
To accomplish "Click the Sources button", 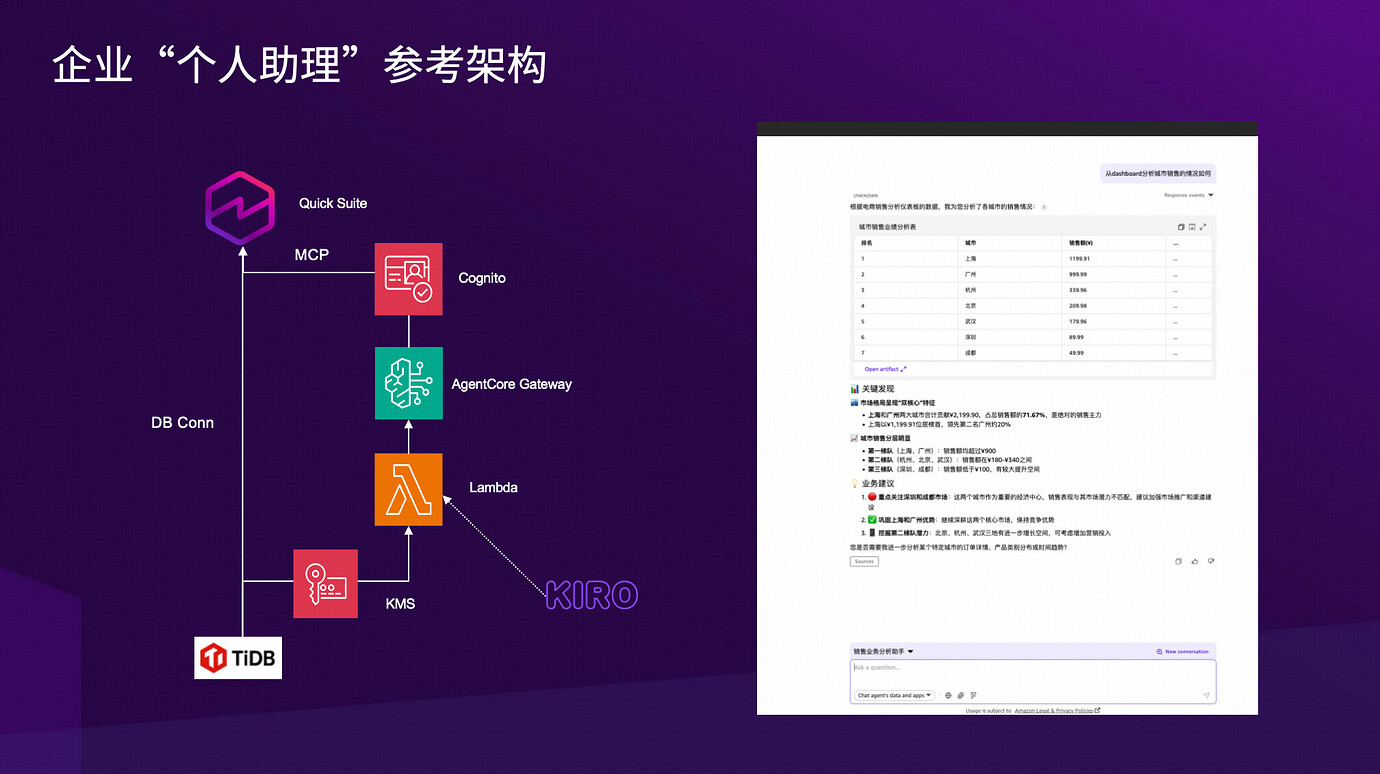I will pyautogui.click(x=863, y=561).
